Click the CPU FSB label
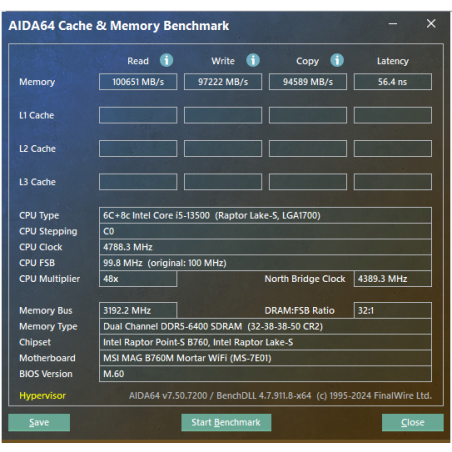The width and height of the screenshot is (452, 452). point(37,263)
